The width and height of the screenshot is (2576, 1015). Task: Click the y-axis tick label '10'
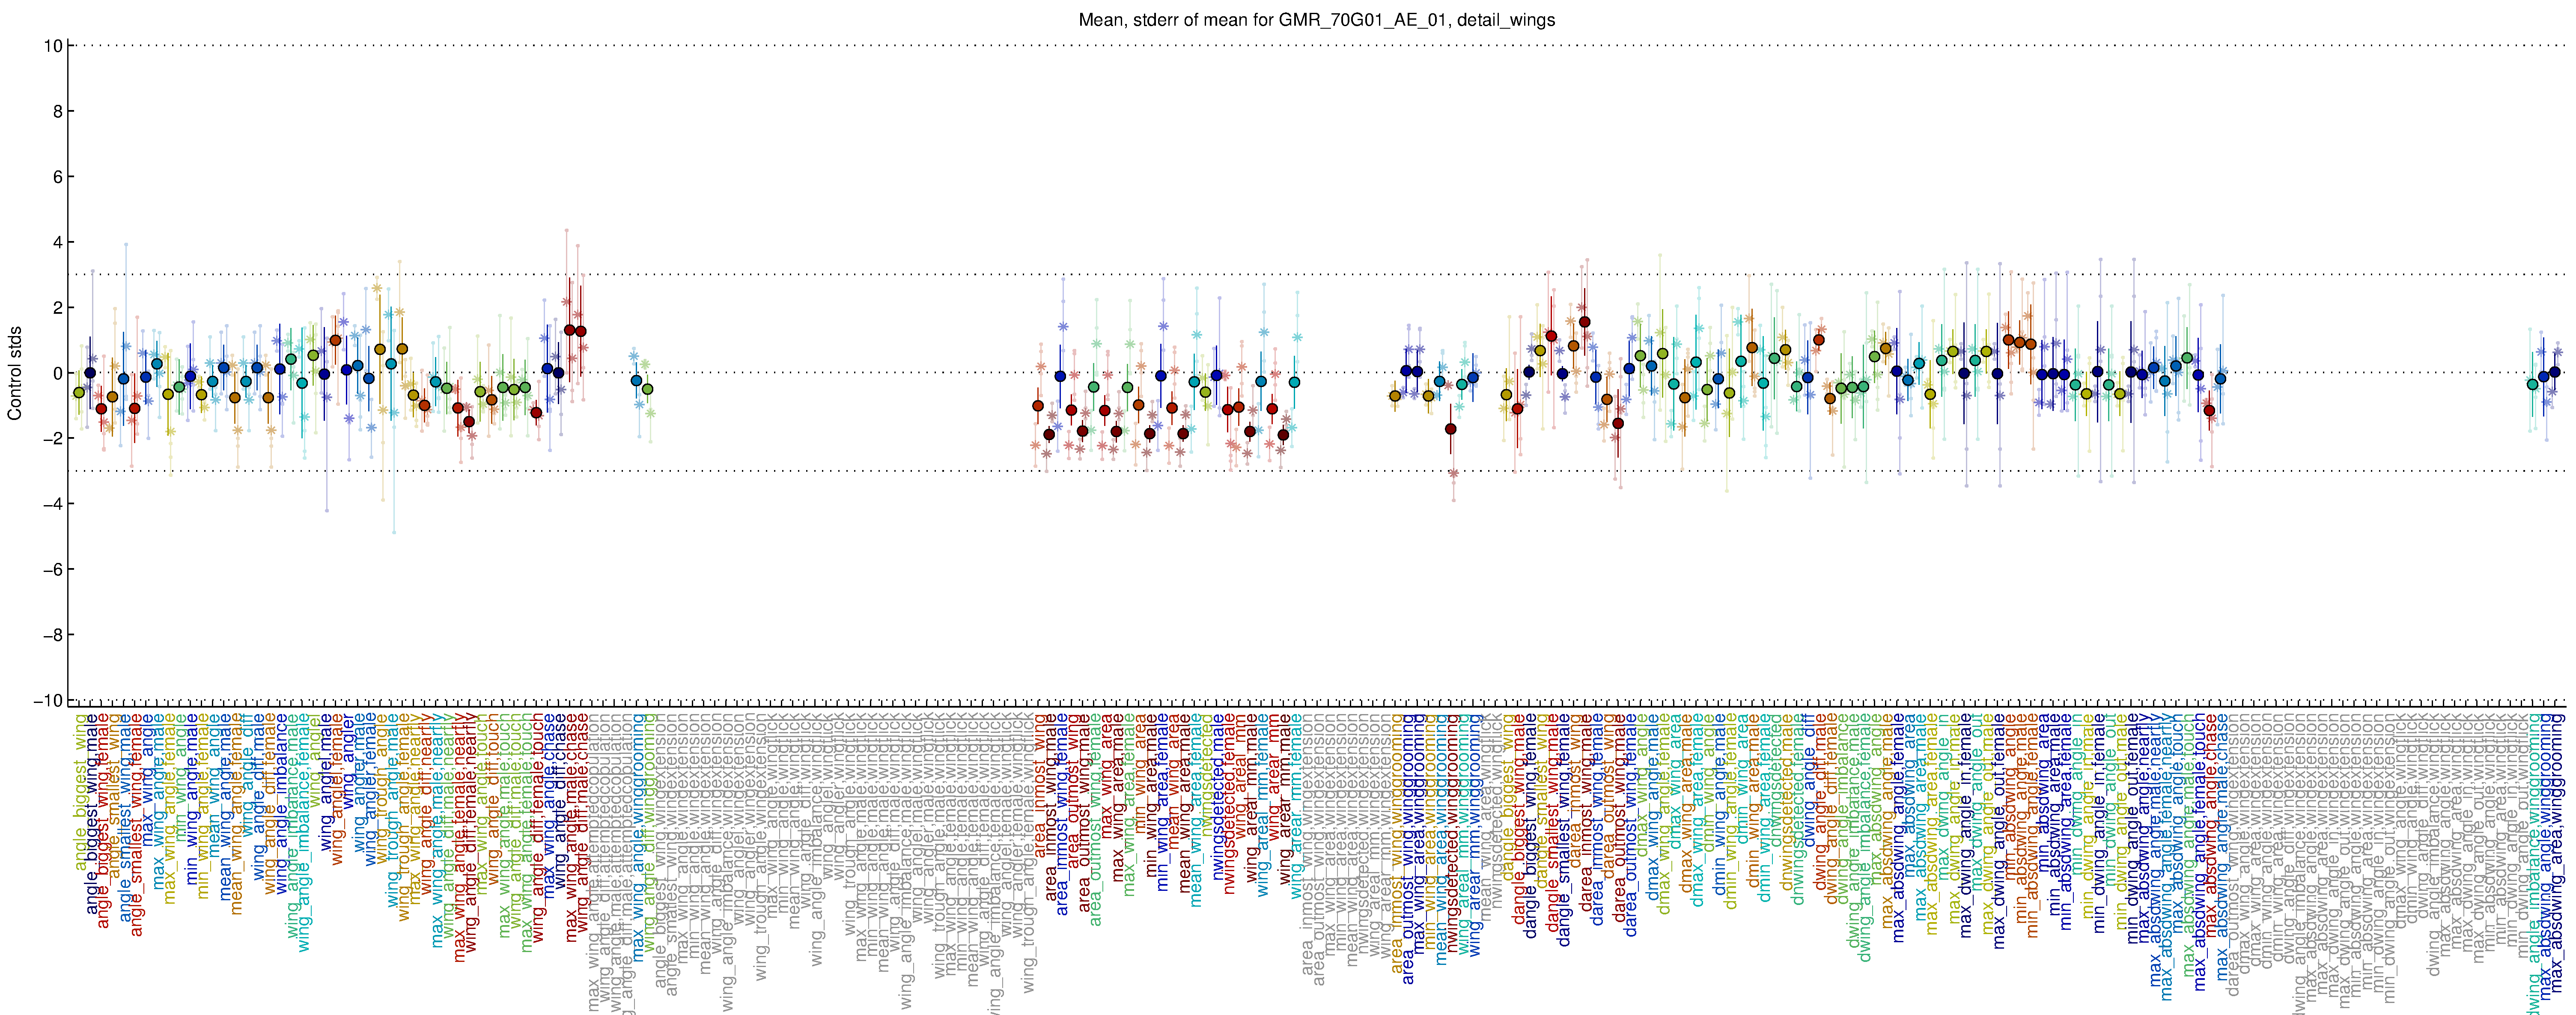(x=54, y=46)
